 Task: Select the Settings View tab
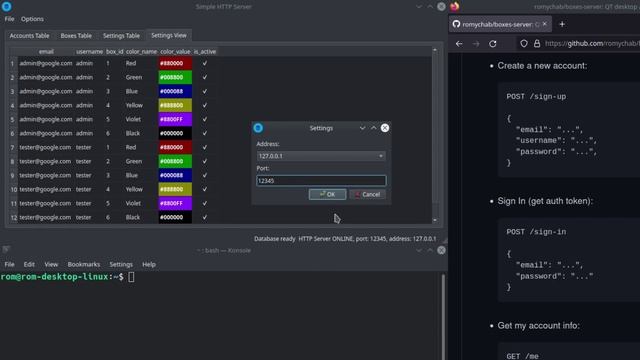pos(169,36)
